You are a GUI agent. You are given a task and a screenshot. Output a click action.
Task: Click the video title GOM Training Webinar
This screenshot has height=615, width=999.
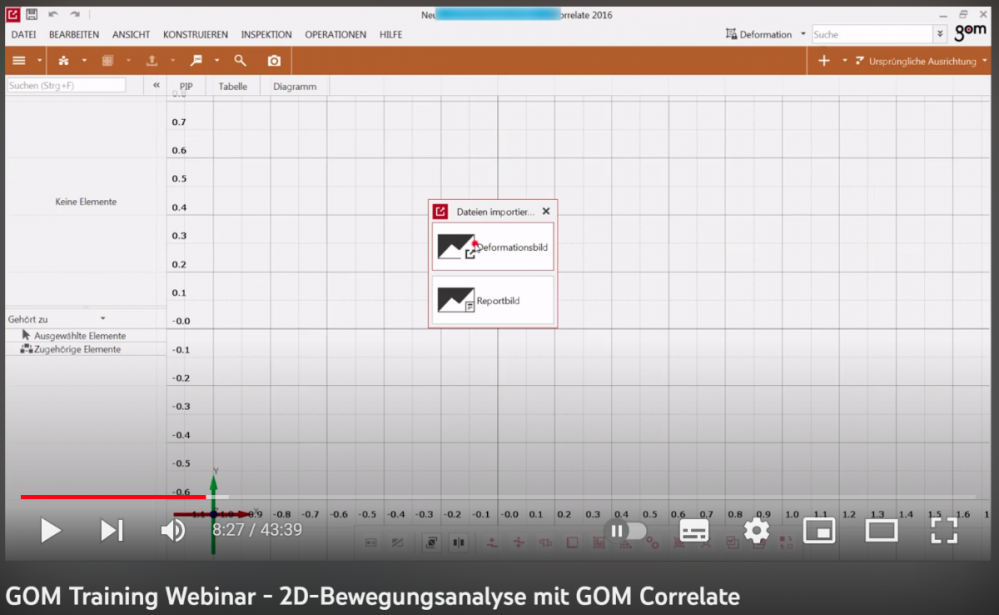coord(373,597)
